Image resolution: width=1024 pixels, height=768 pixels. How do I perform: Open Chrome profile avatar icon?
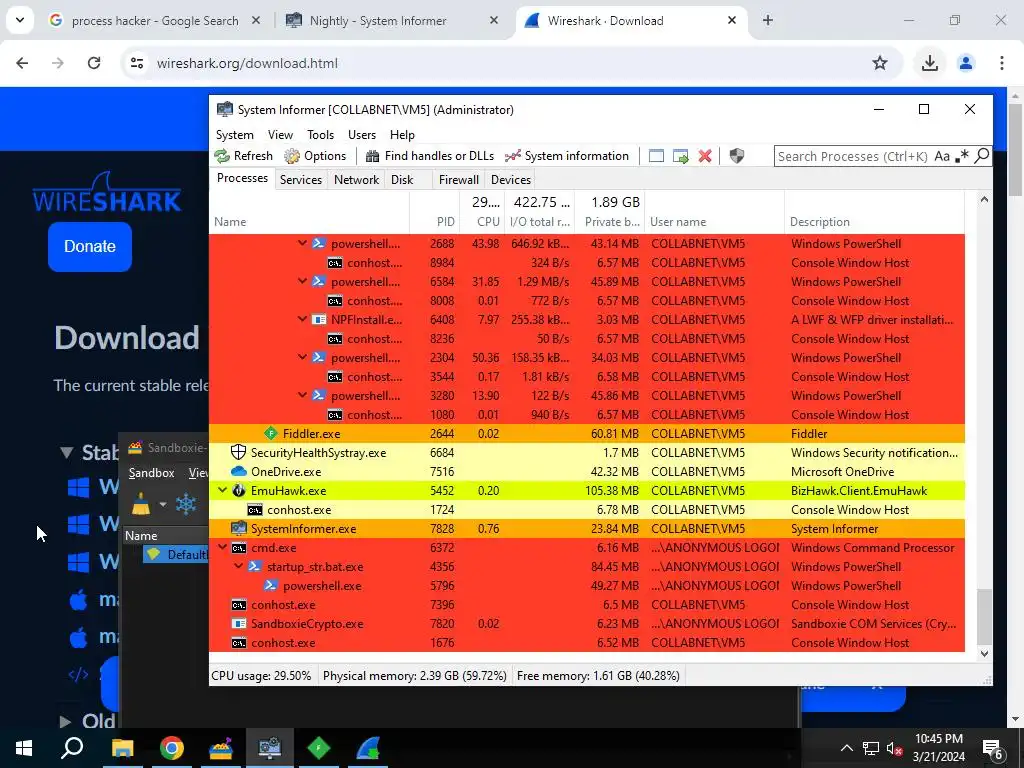click(965, 63)
